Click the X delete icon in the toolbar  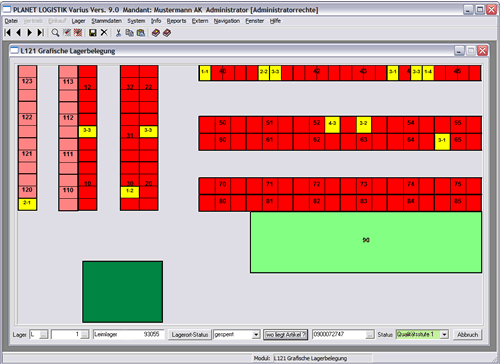104,32
